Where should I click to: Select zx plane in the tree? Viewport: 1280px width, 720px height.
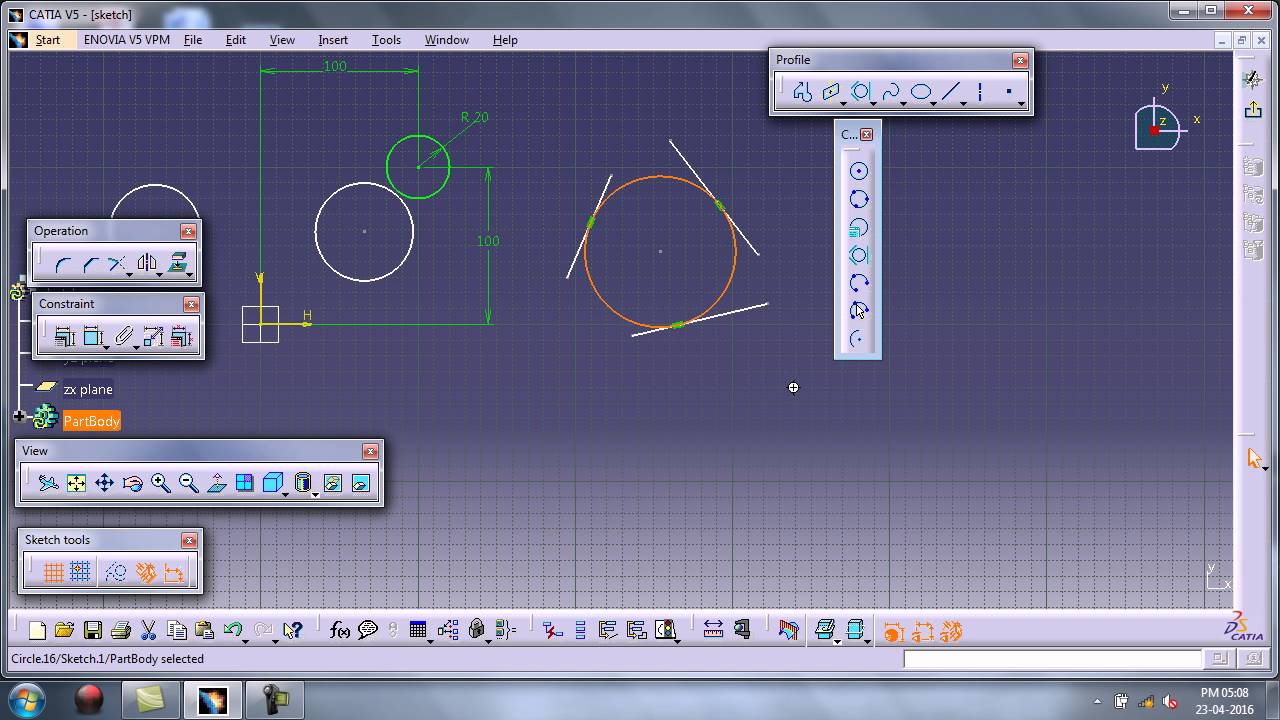(88, 389)
